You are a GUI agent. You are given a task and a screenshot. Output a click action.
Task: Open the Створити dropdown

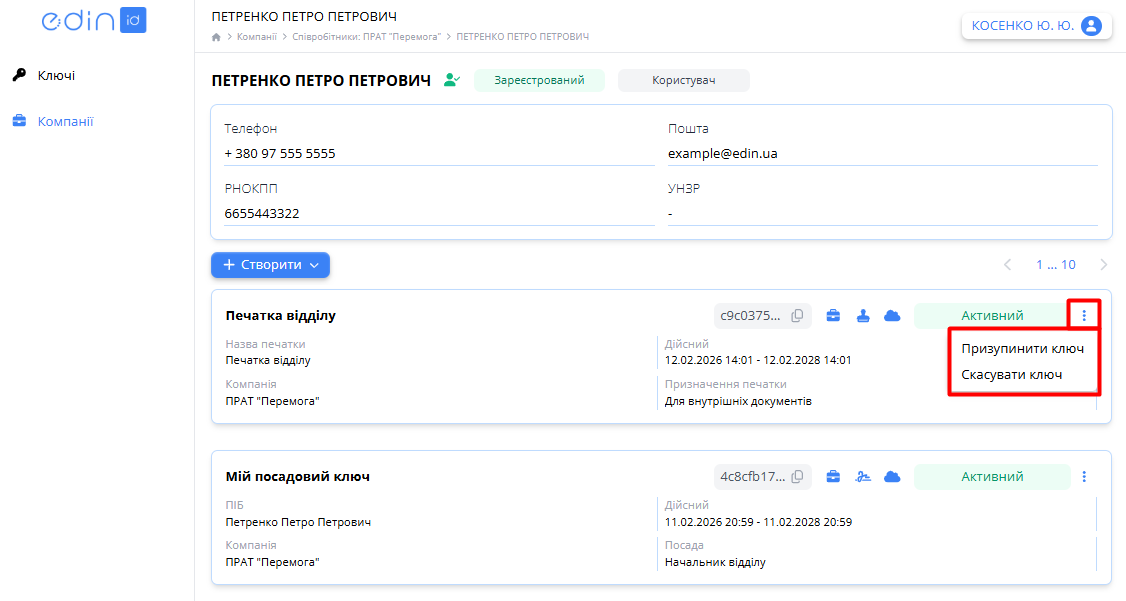click(270, 265)
